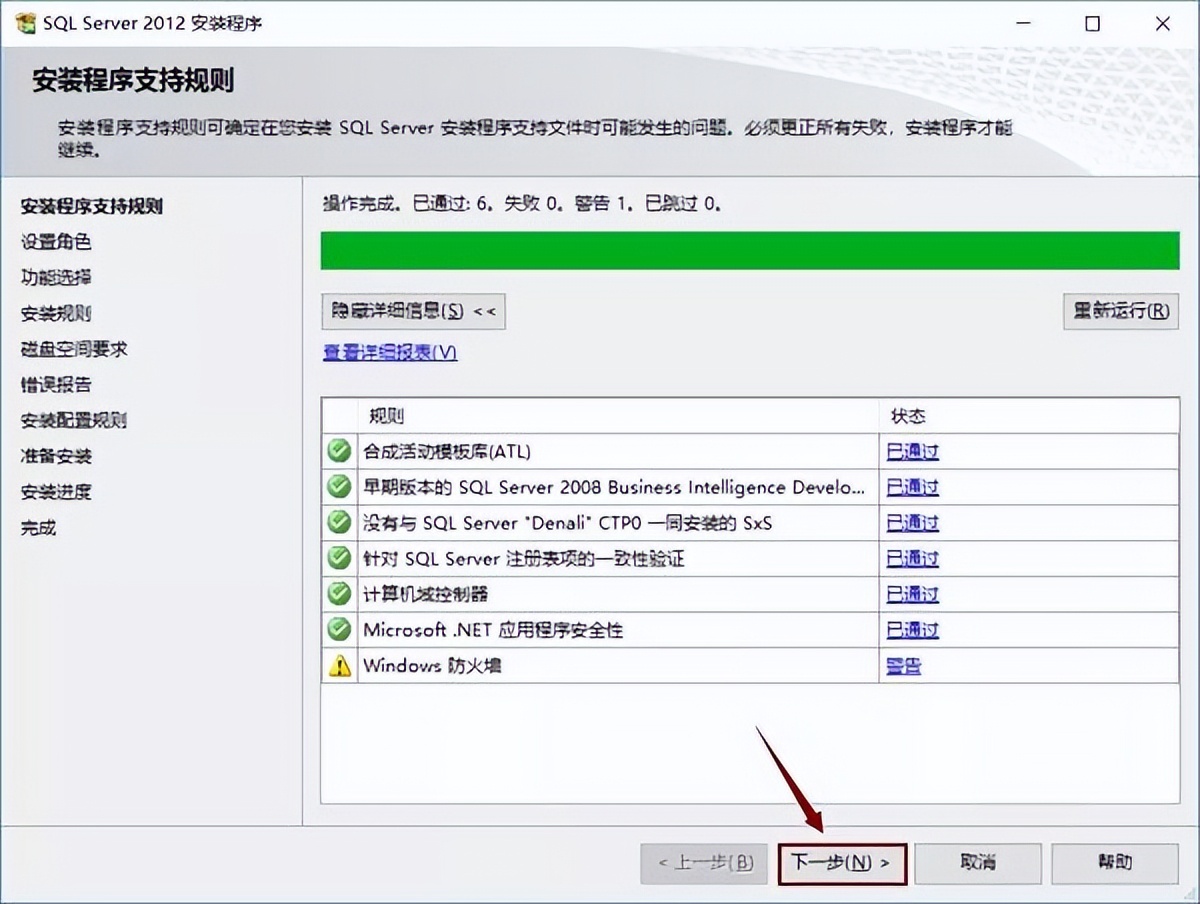Click the 下一步(N) button
The width and height of the screenshot is (1200, 904).
click(841, 863)
